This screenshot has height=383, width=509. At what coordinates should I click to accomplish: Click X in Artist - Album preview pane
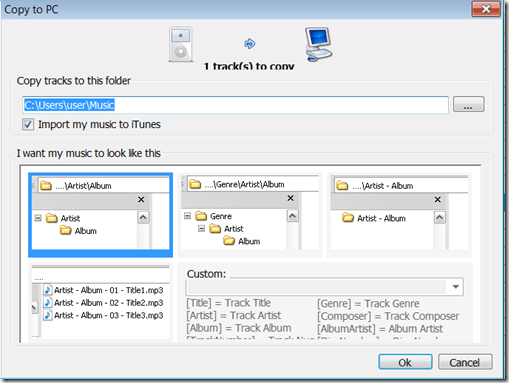[438, 199]
